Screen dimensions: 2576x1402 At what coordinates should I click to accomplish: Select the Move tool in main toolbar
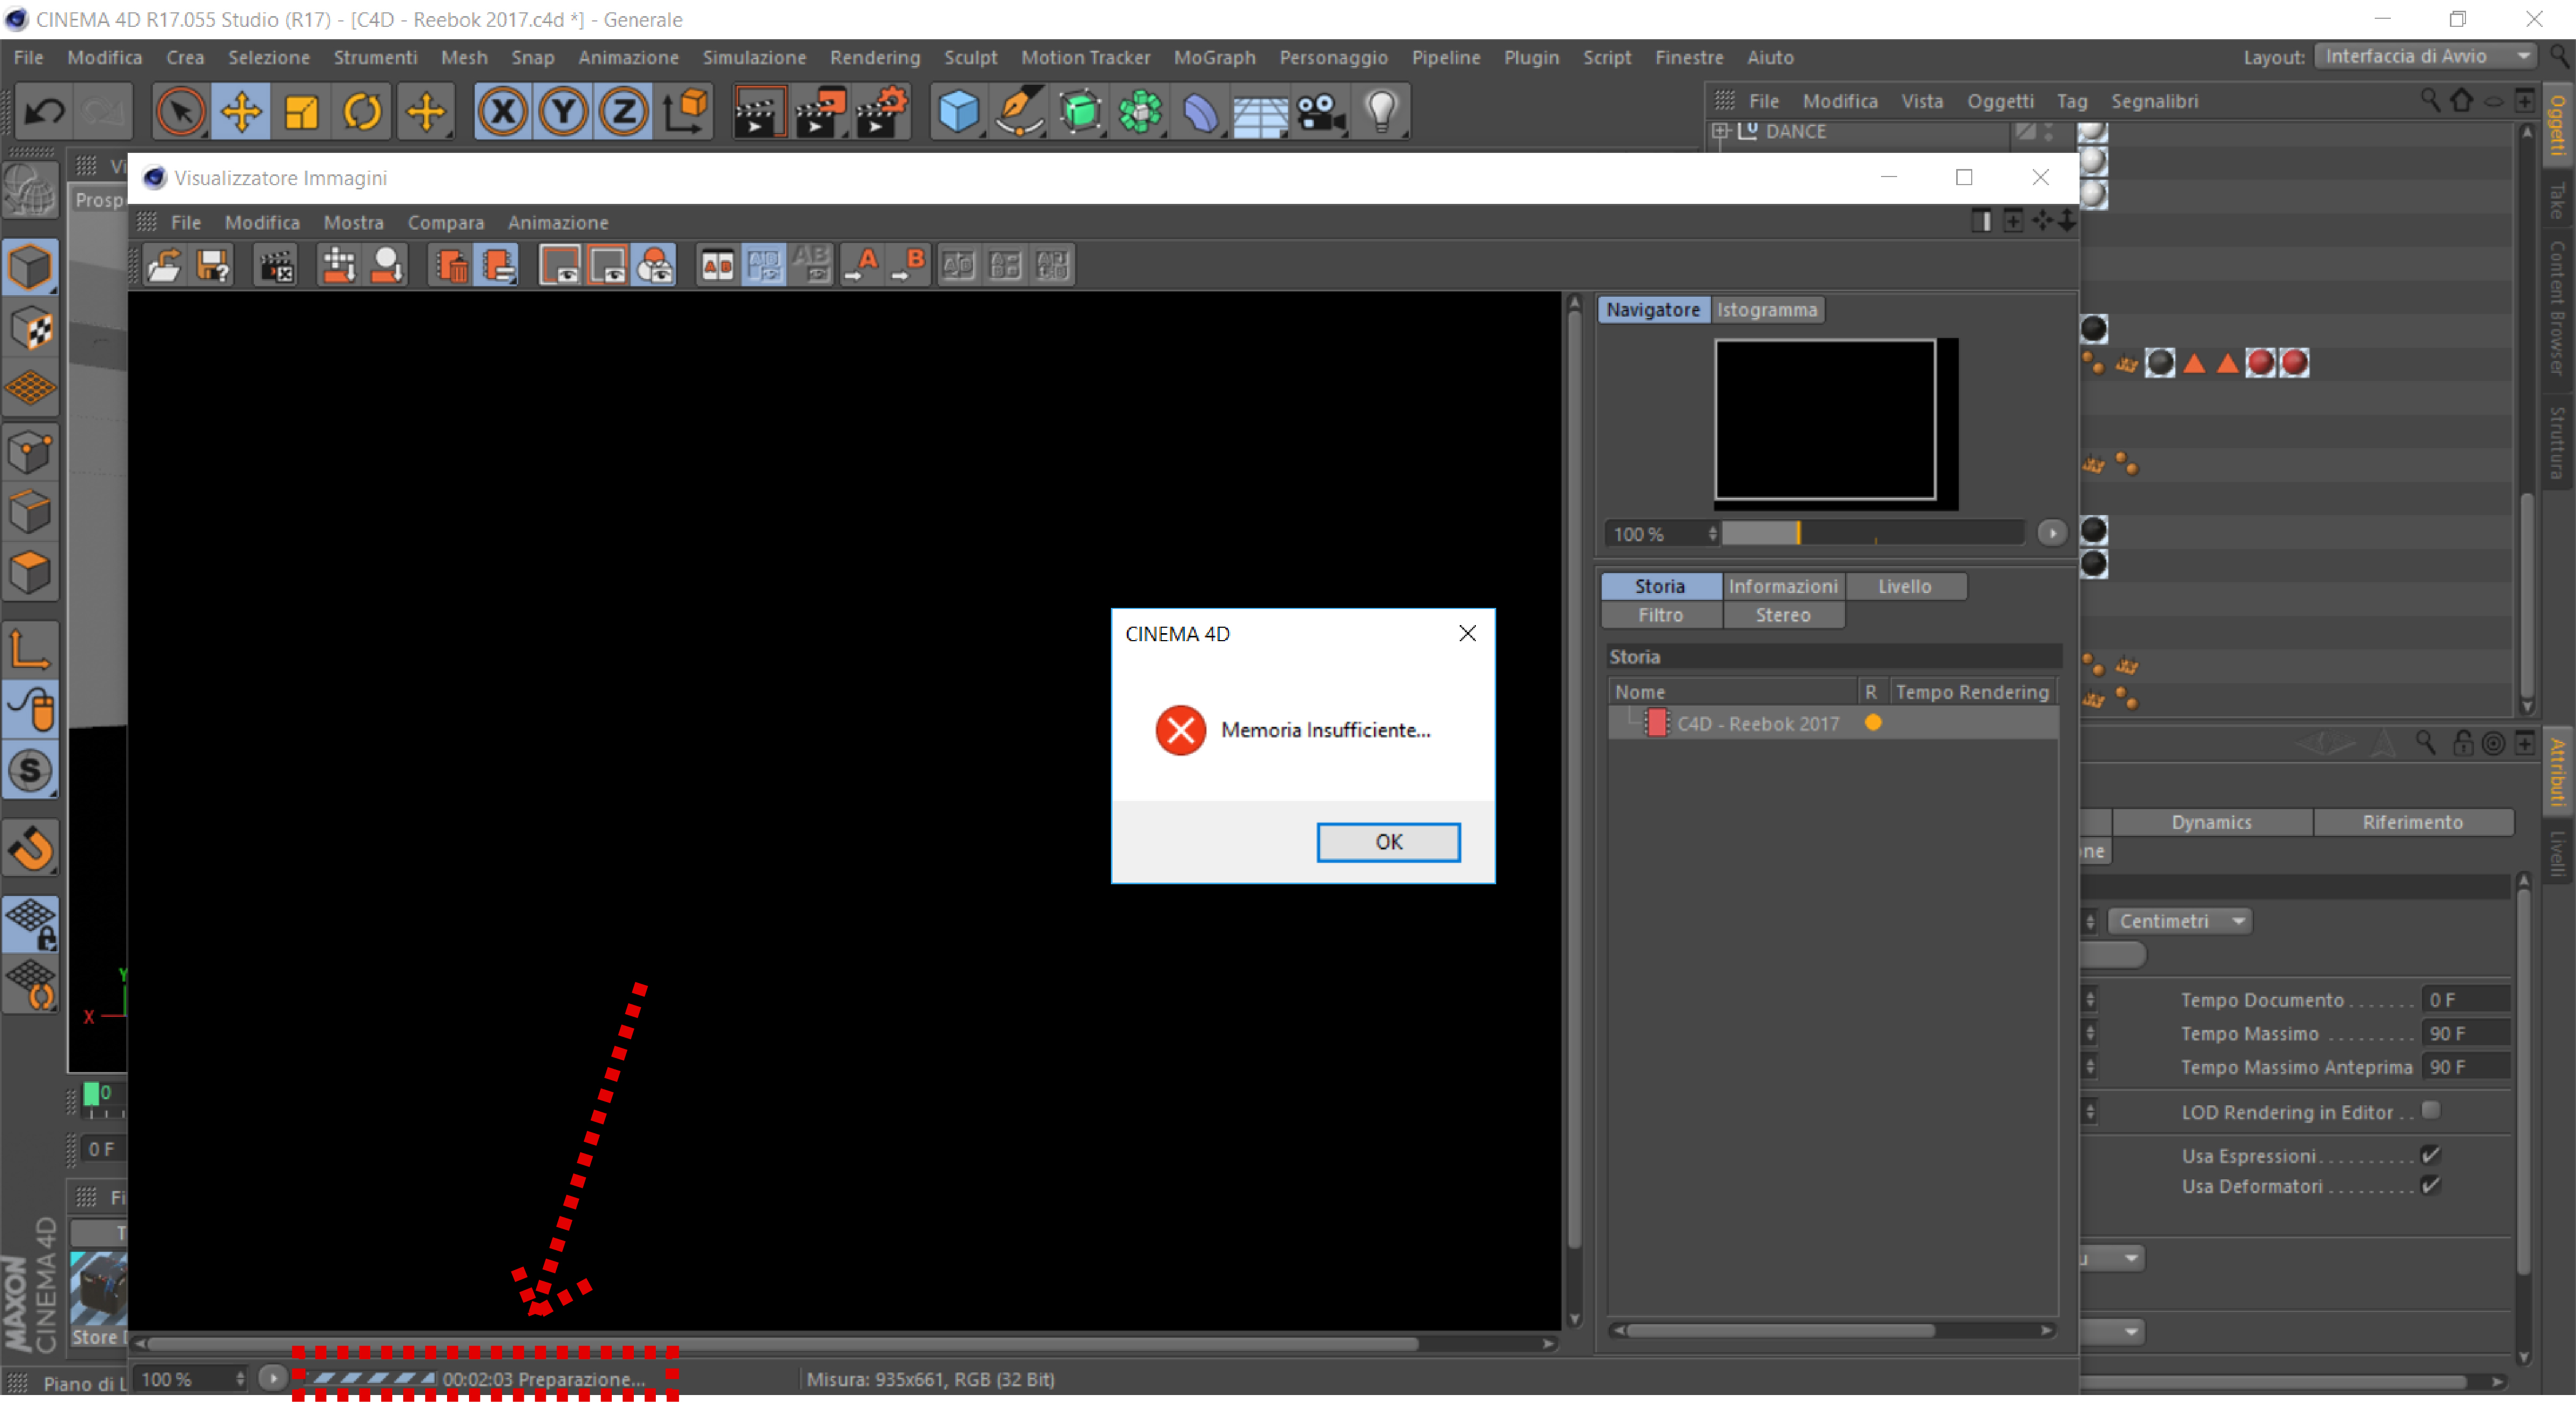(241, 111)
